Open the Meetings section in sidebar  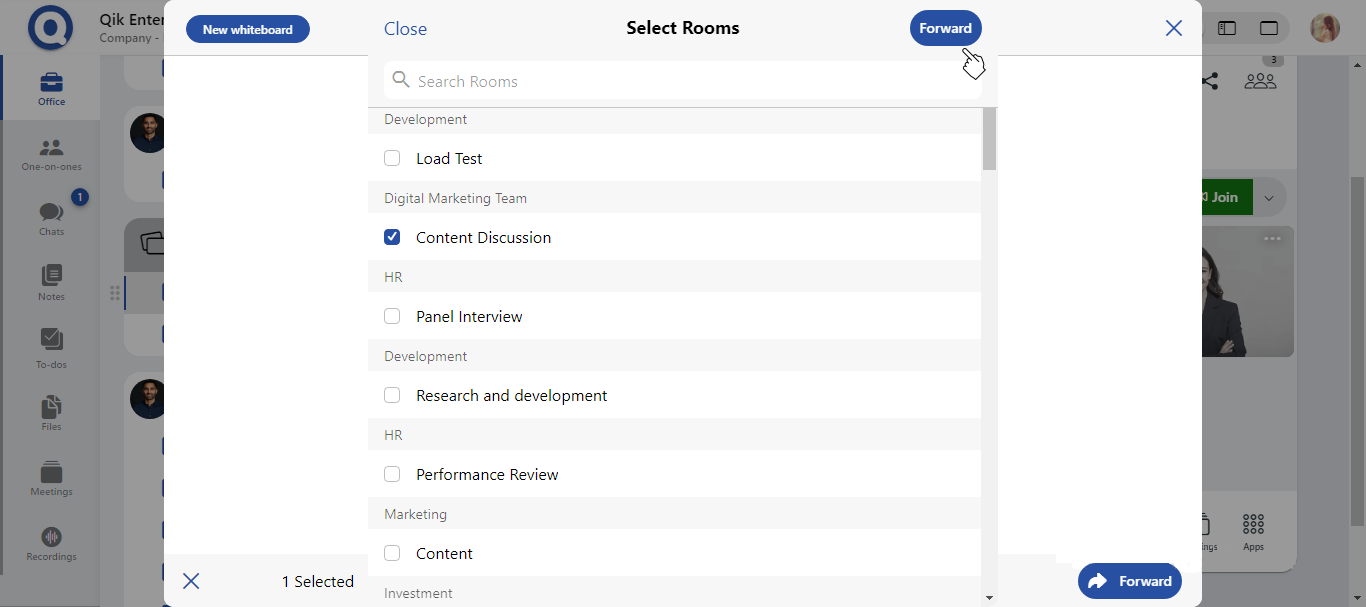coord(51,478)
